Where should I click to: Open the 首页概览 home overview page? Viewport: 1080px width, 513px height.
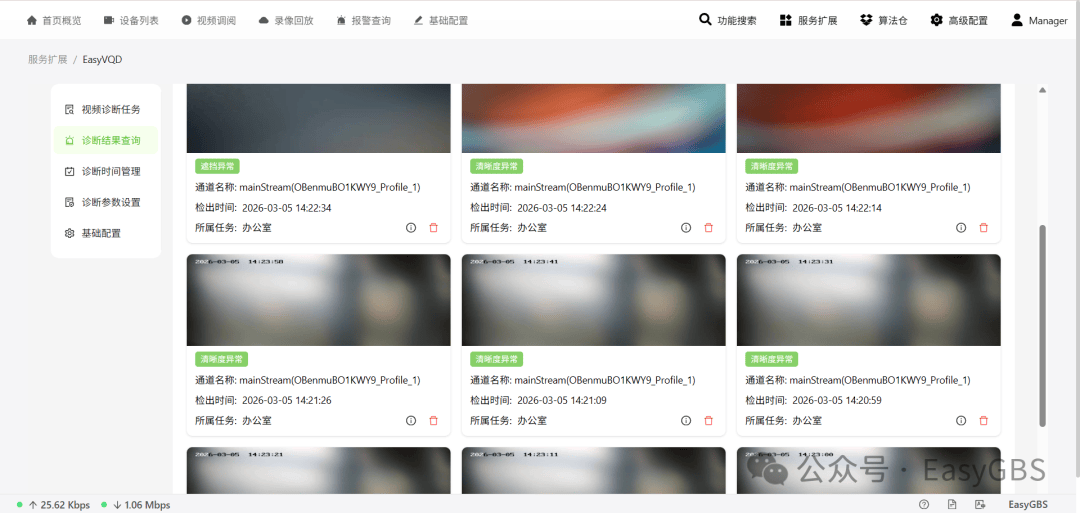54,21
